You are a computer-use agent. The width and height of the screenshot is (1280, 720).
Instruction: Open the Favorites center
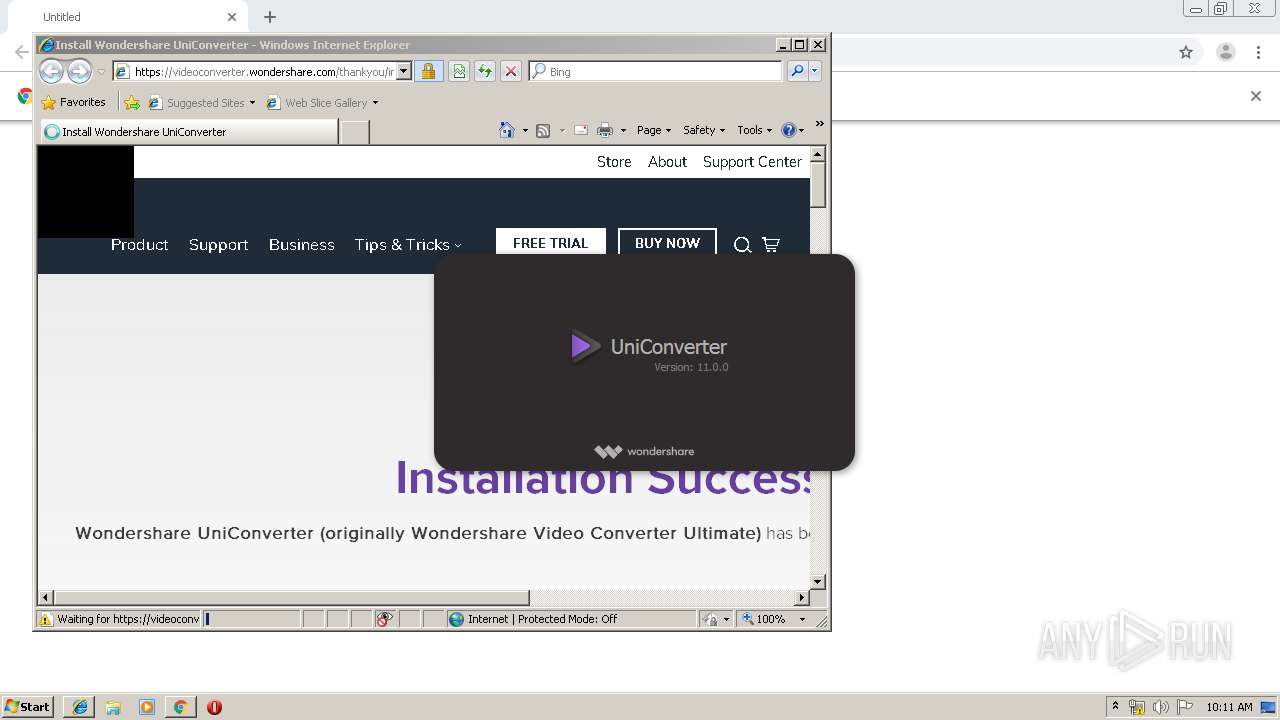tap(73, 102)
